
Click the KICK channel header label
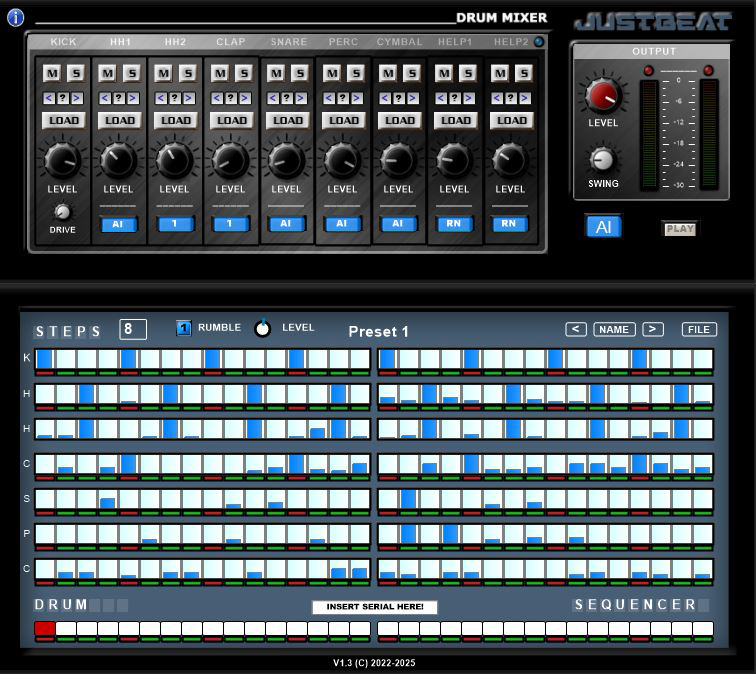pos(63,42)
